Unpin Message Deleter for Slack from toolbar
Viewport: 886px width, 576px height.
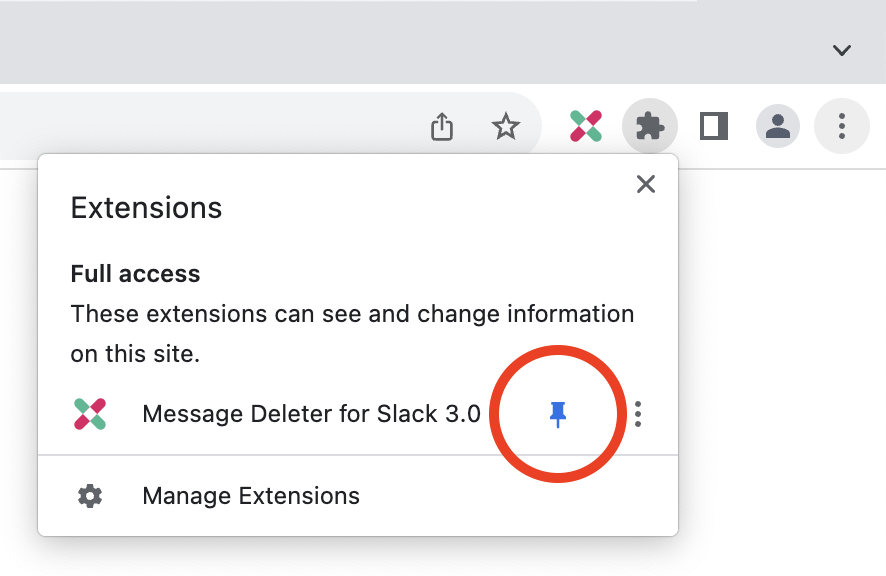(559, 413)
